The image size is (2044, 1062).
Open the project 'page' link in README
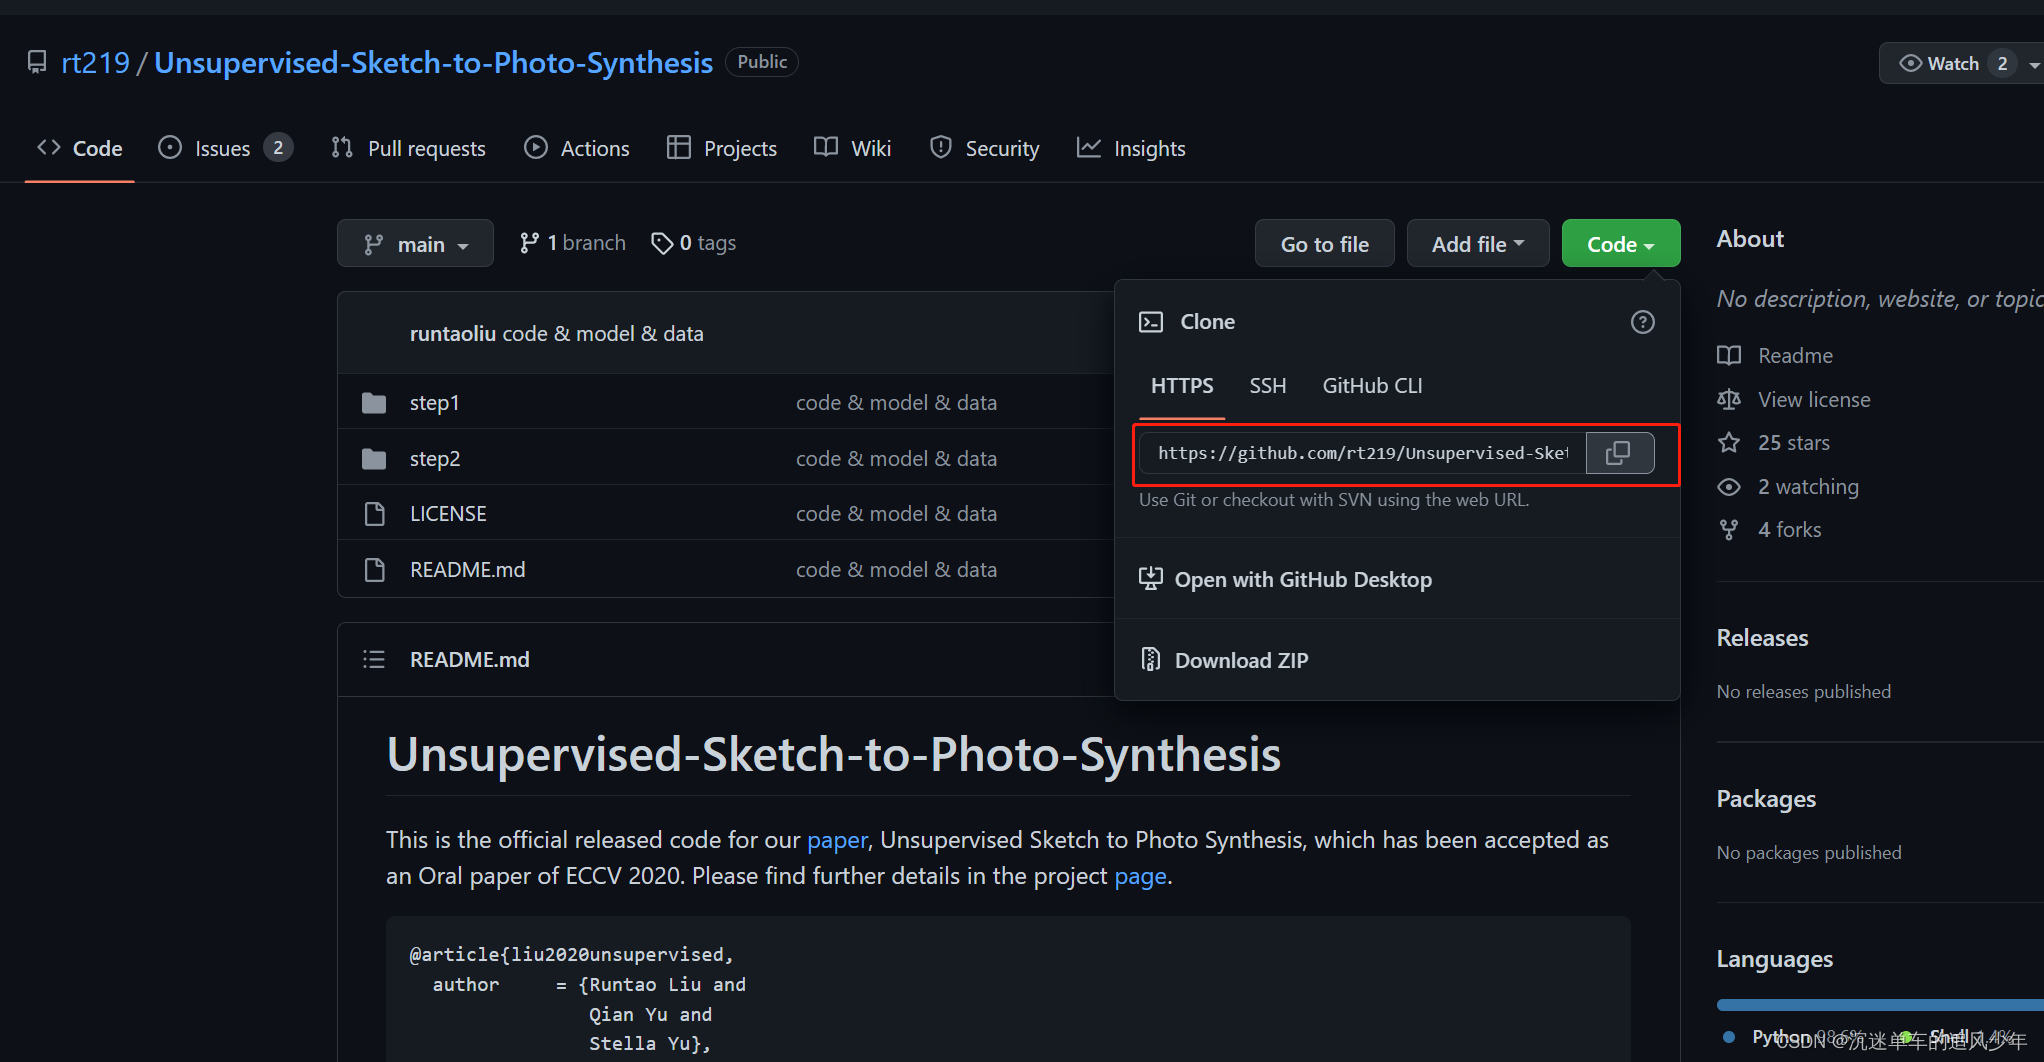point(1140,876)
